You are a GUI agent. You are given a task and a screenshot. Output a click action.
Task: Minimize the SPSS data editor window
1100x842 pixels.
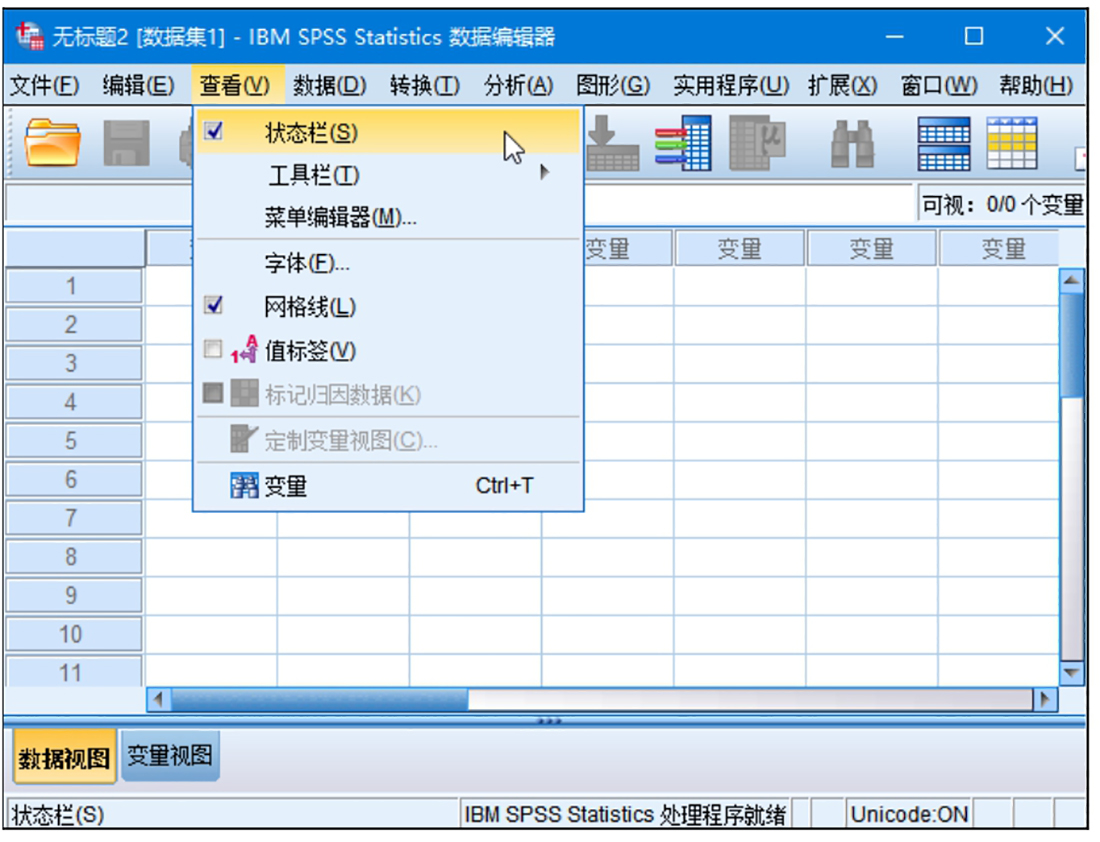pyautogui.click(x=894, y=36)
